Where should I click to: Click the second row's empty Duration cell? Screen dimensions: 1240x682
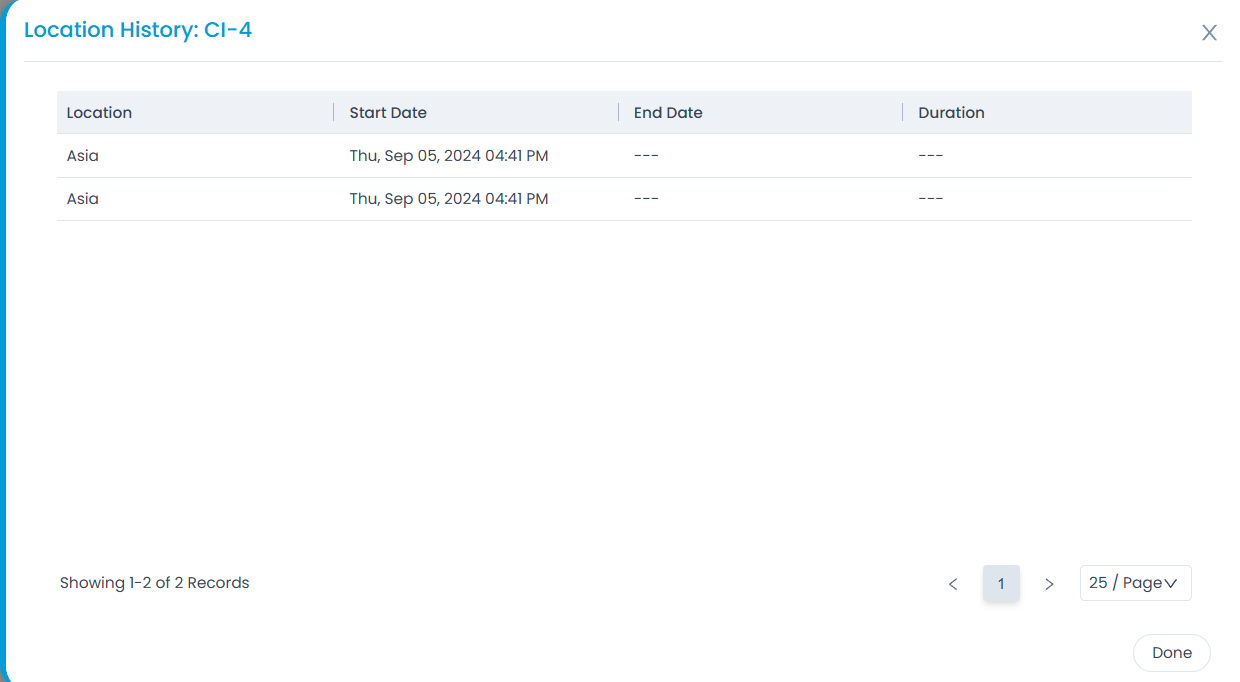[931, 199]
